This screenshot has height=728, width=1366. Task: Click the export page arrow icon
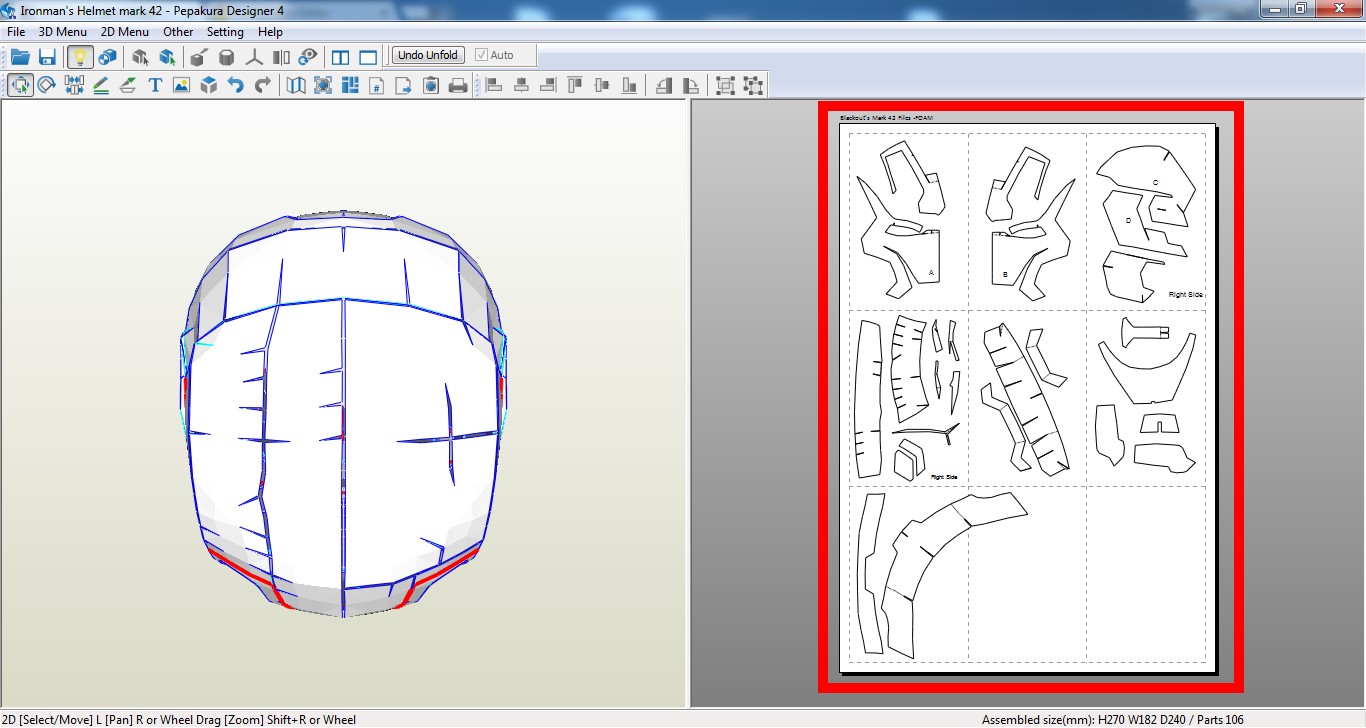tap(404, 85)
